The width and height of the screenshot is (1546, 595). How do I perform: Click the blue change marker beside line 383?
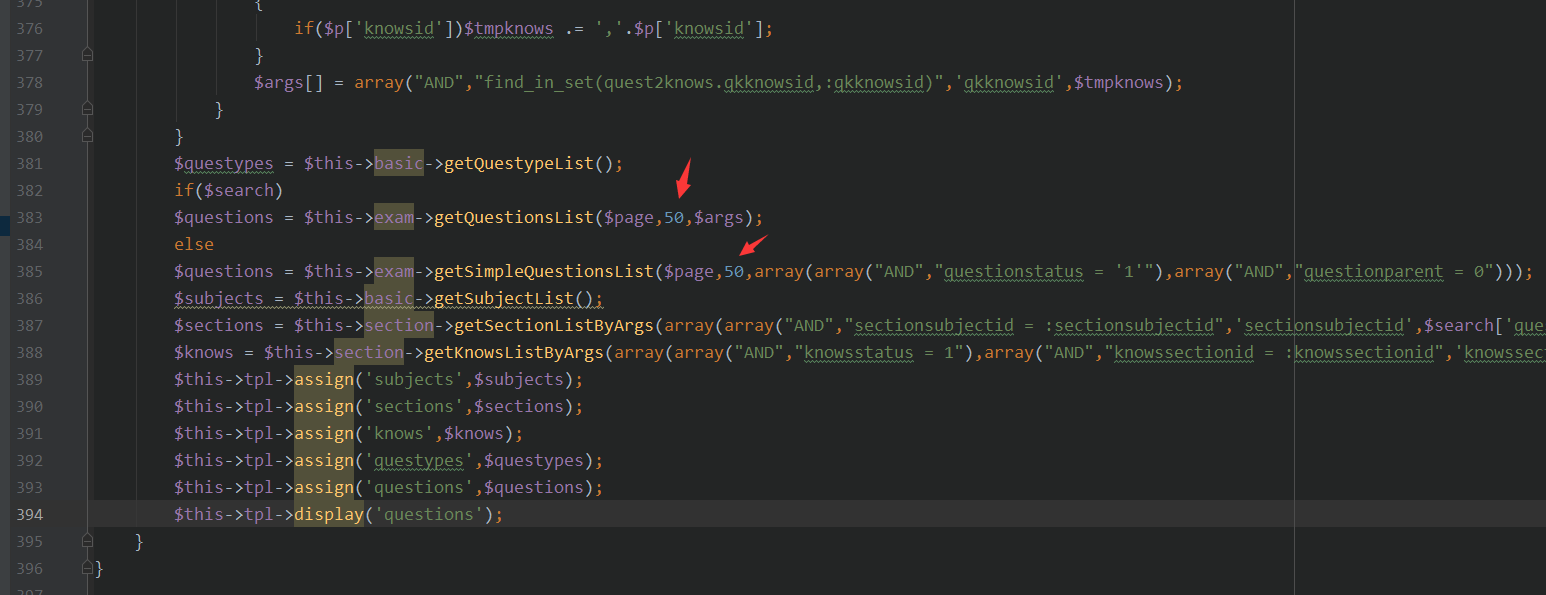5,224
